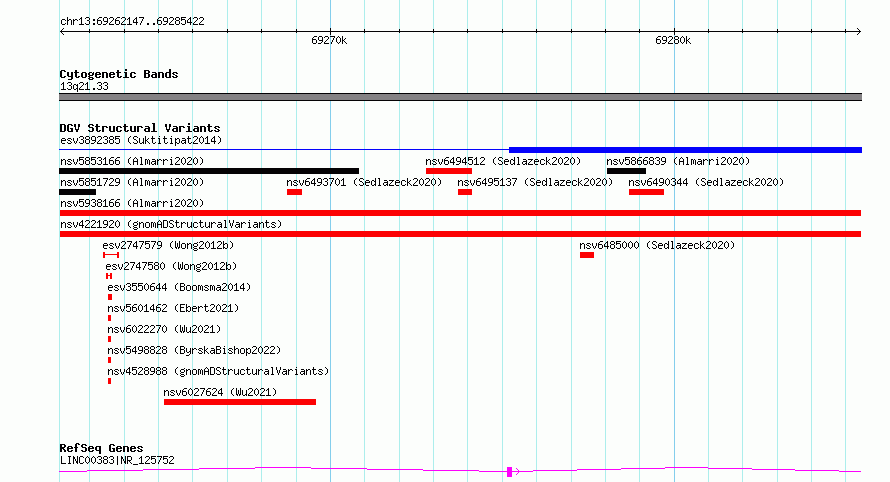Click the full-width red nsv4221920 bar
This screenshot has height=482, width=890.
pos(460,234)
